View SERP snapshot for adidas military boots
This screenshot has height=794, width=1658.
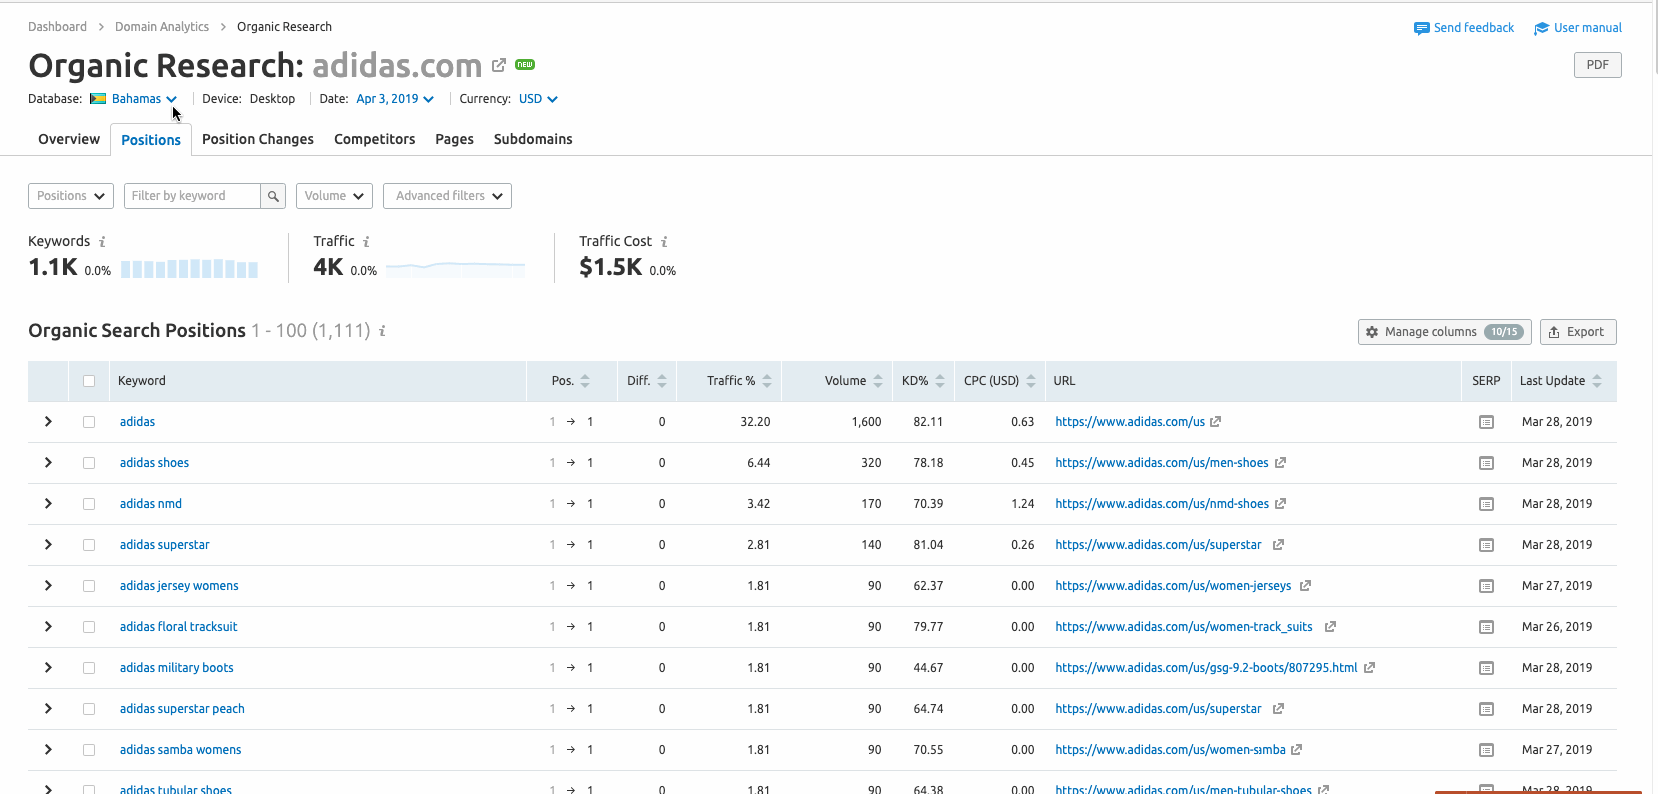coord(1486,668)
